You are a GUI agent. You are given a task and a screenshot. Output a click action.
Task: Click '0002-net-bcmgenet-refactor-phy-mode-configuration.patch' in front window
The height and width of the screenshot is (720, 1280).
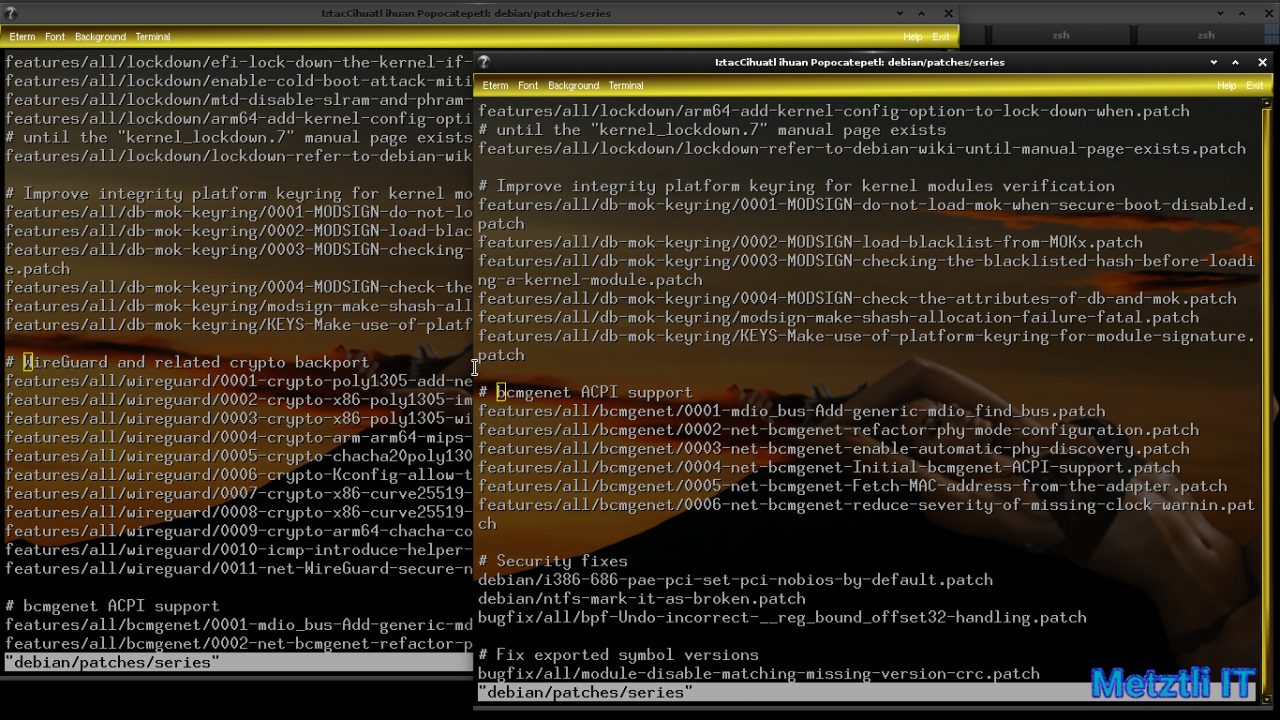(838, 430)
